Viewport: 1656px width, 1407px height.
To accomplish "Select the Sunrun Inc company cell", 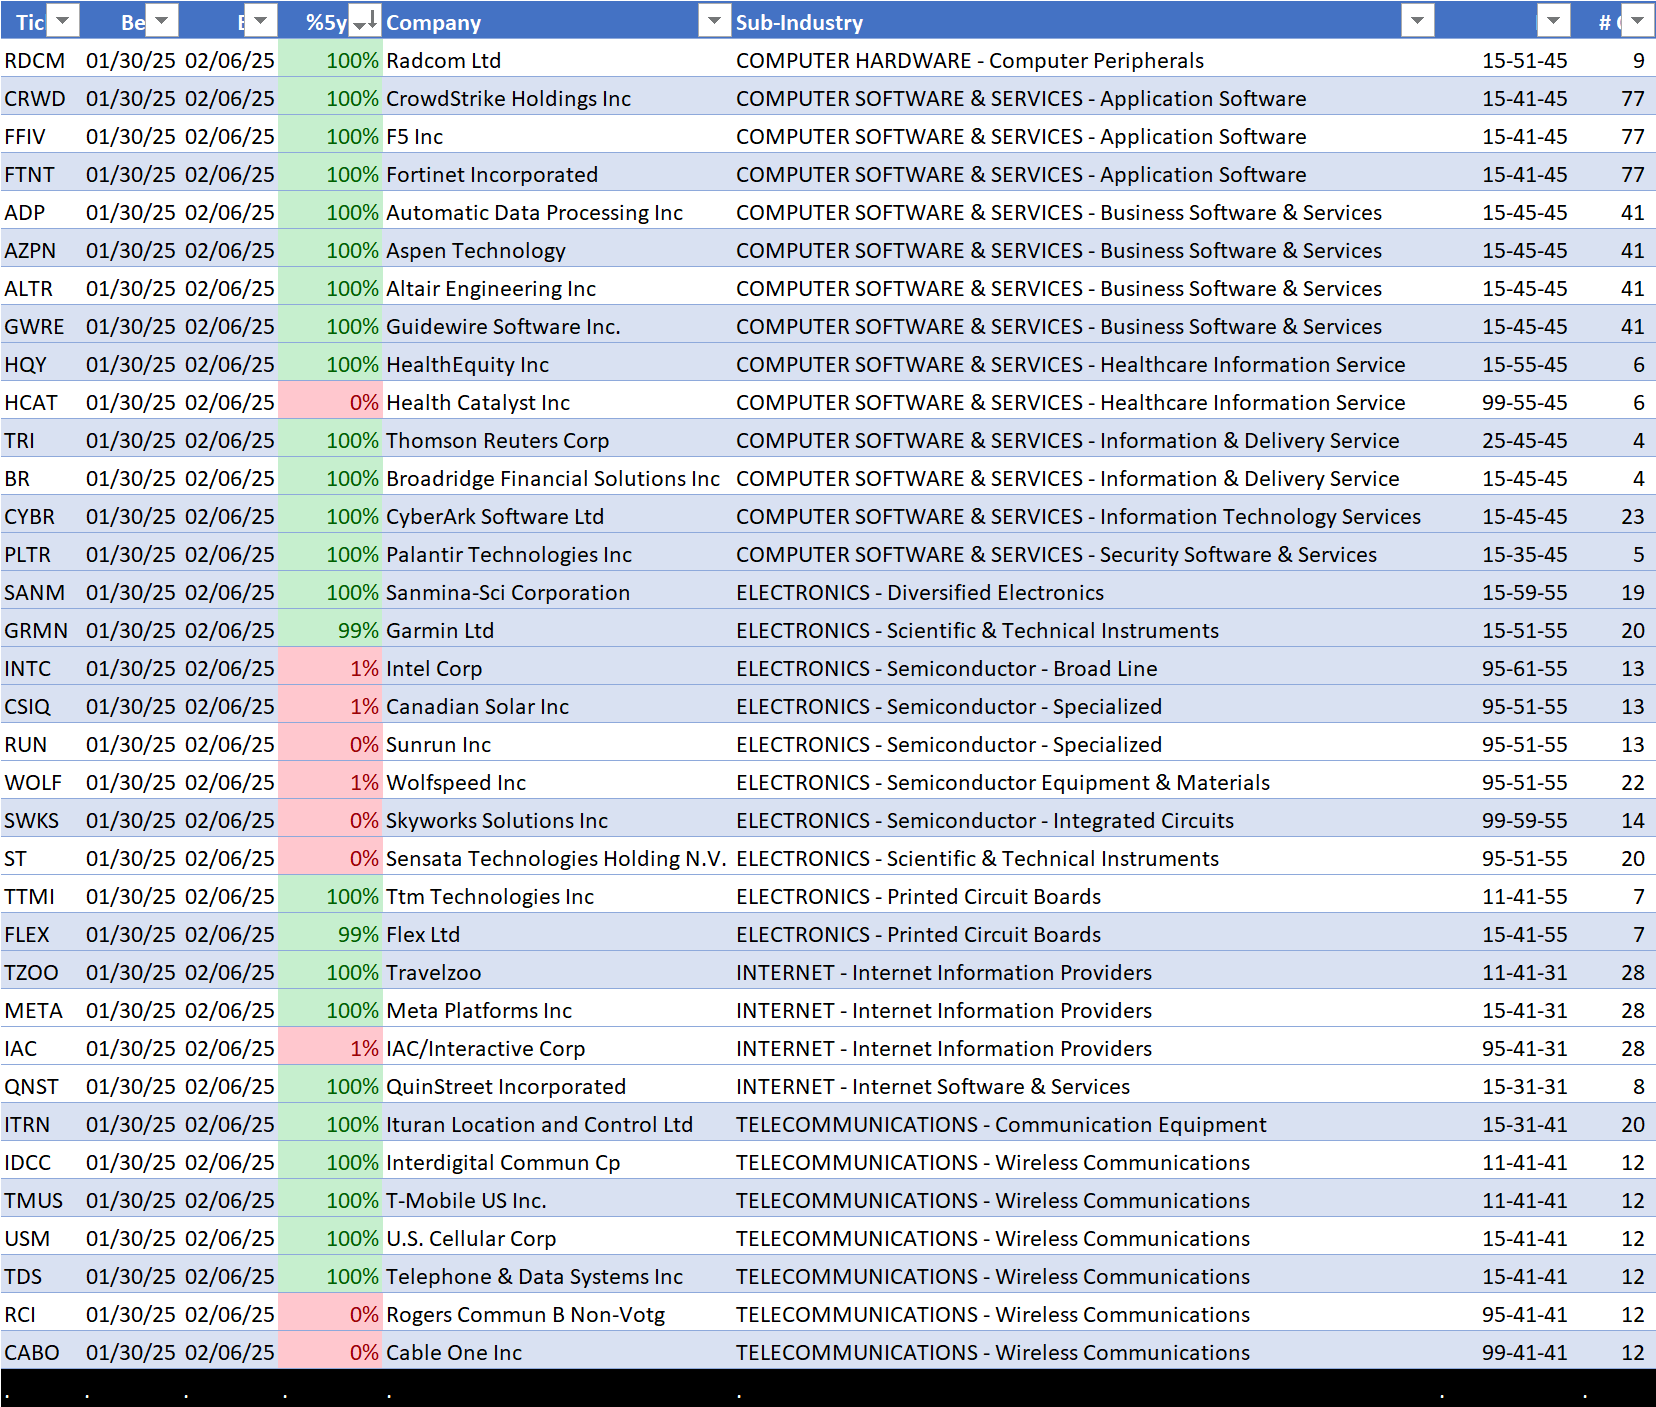I will (557, 744).
